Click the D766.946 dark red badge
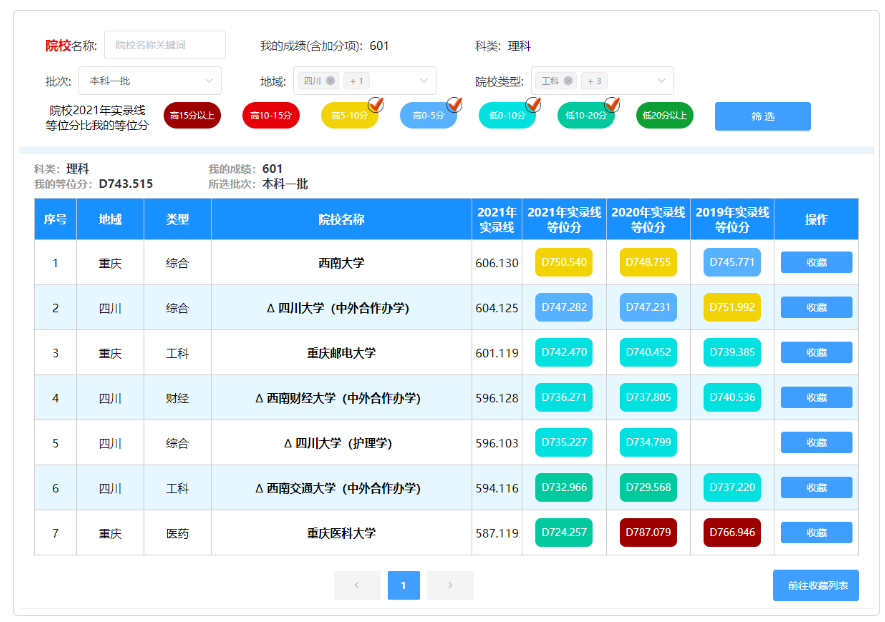885x622 pixels. (732, 532)
